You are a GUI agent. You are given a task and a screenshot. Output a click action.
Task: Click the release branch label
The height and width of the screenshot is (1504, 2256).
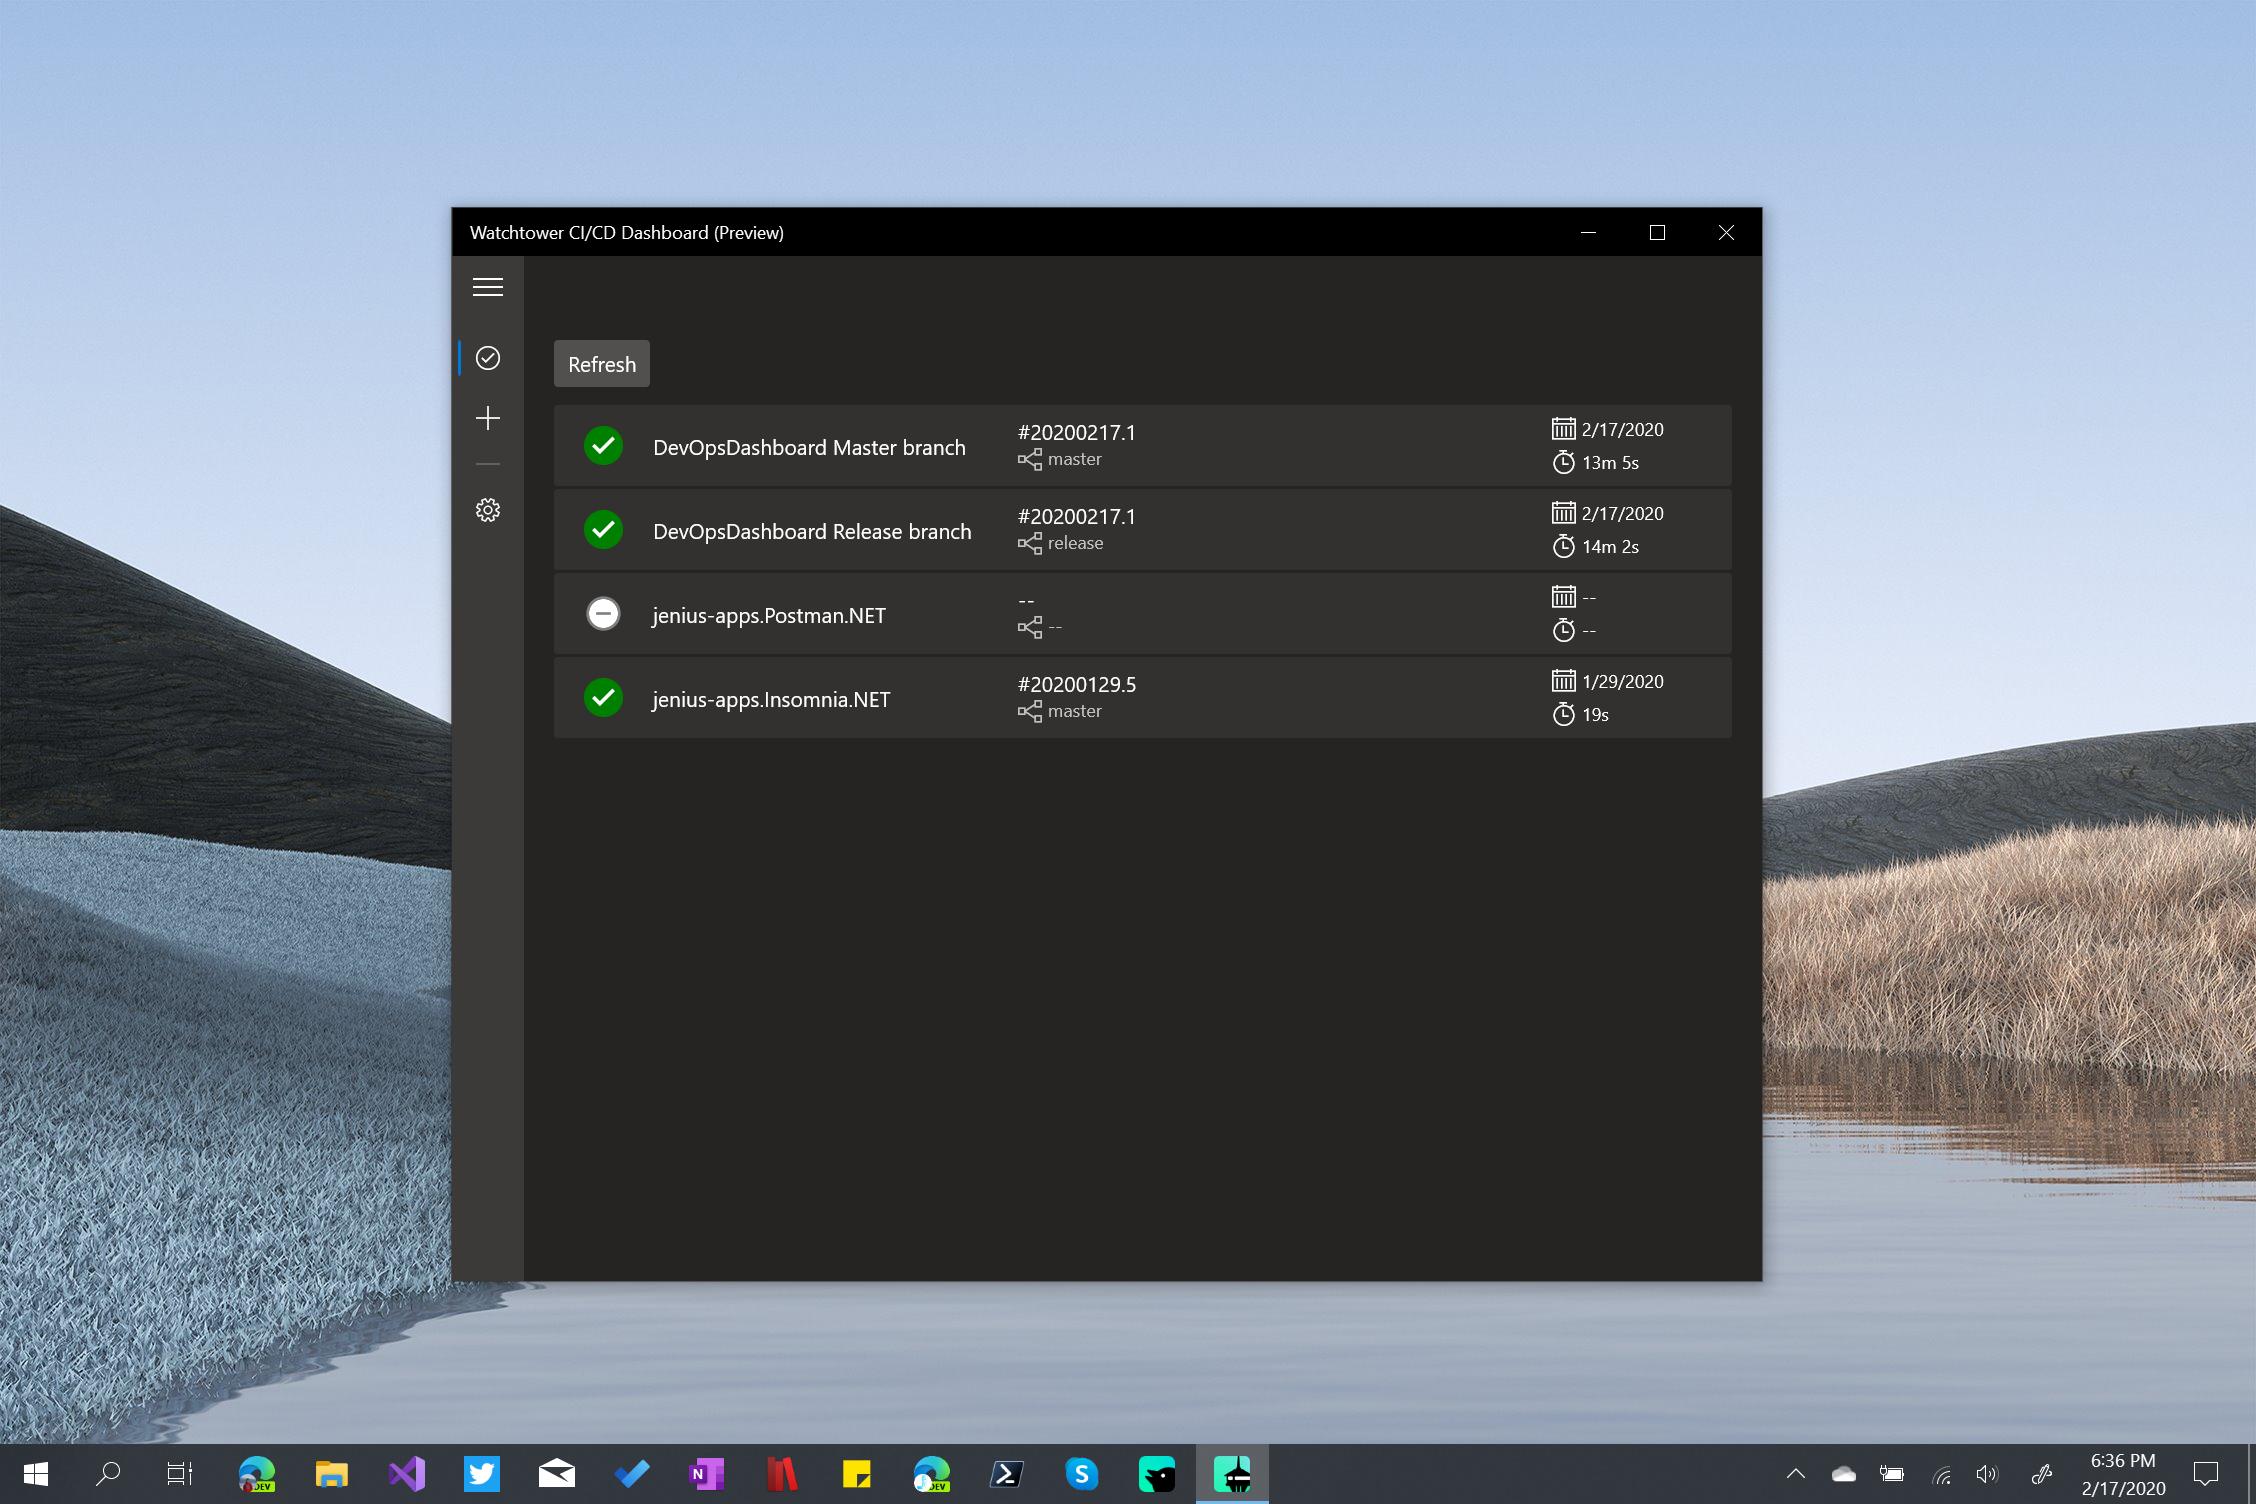[x=1076, y=544]
